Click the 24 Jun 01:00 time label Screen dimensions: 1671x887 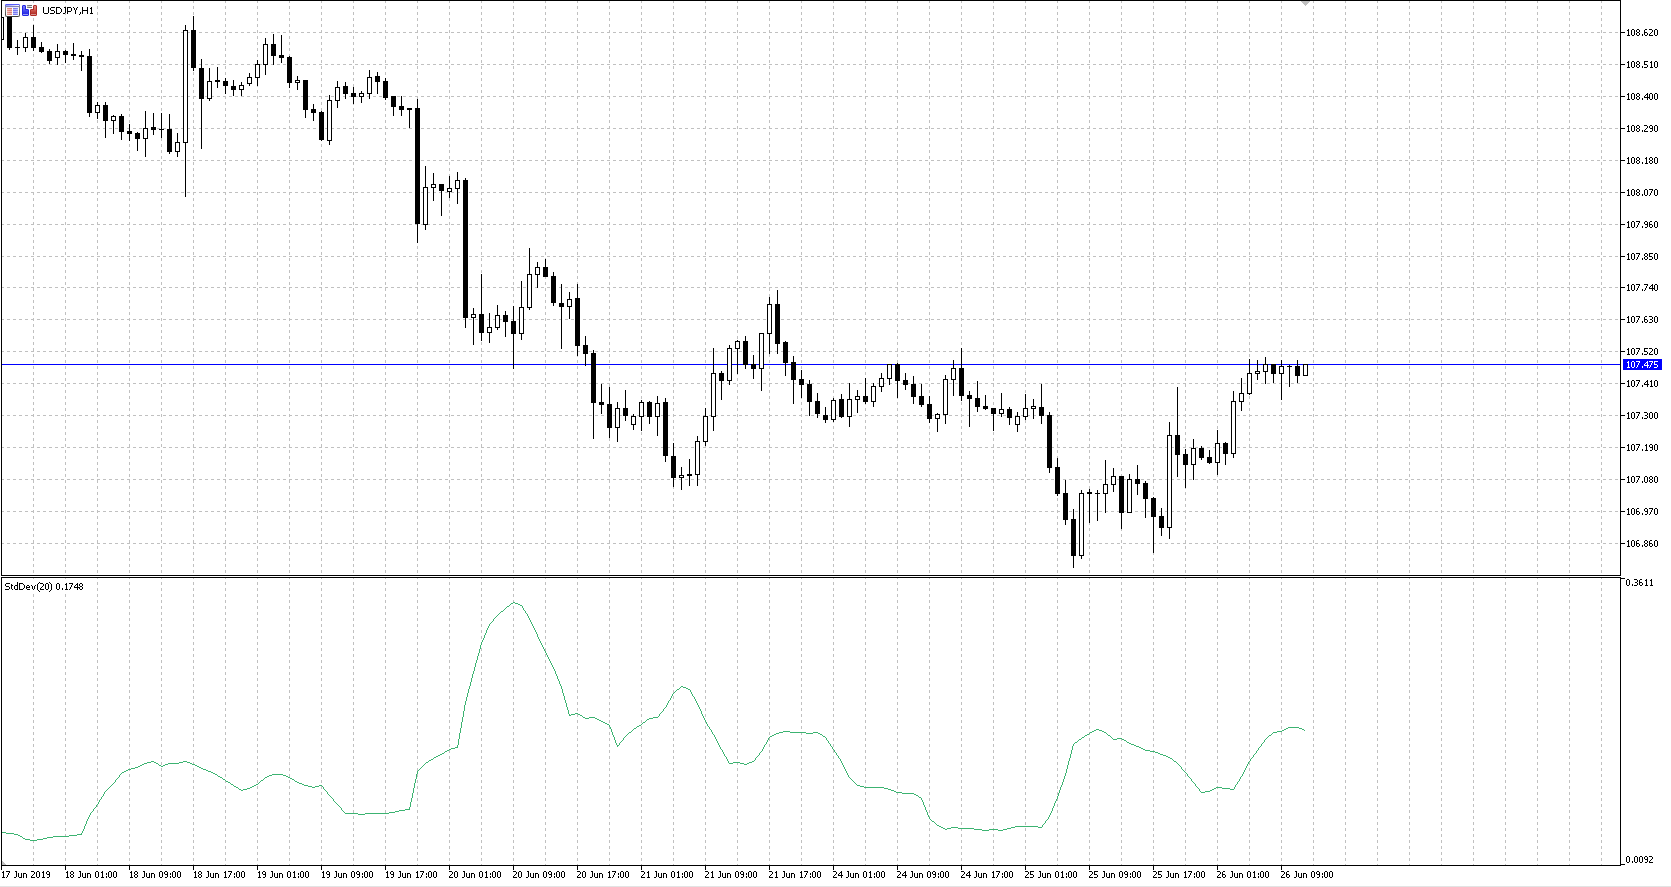[858, 875]
